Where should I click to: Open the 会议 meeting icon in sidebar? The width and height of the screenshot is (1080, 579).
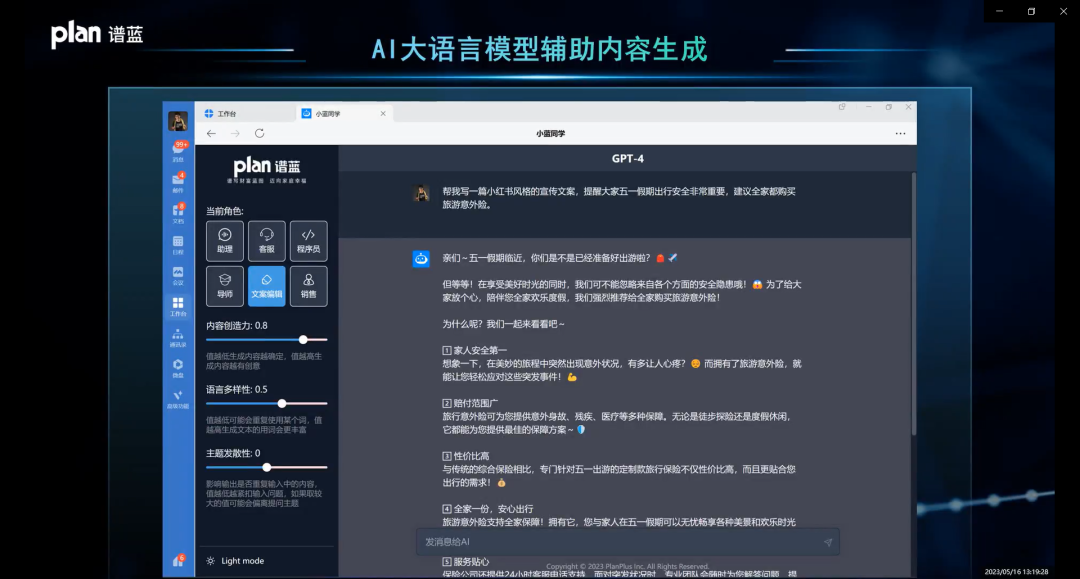[178, 275]
